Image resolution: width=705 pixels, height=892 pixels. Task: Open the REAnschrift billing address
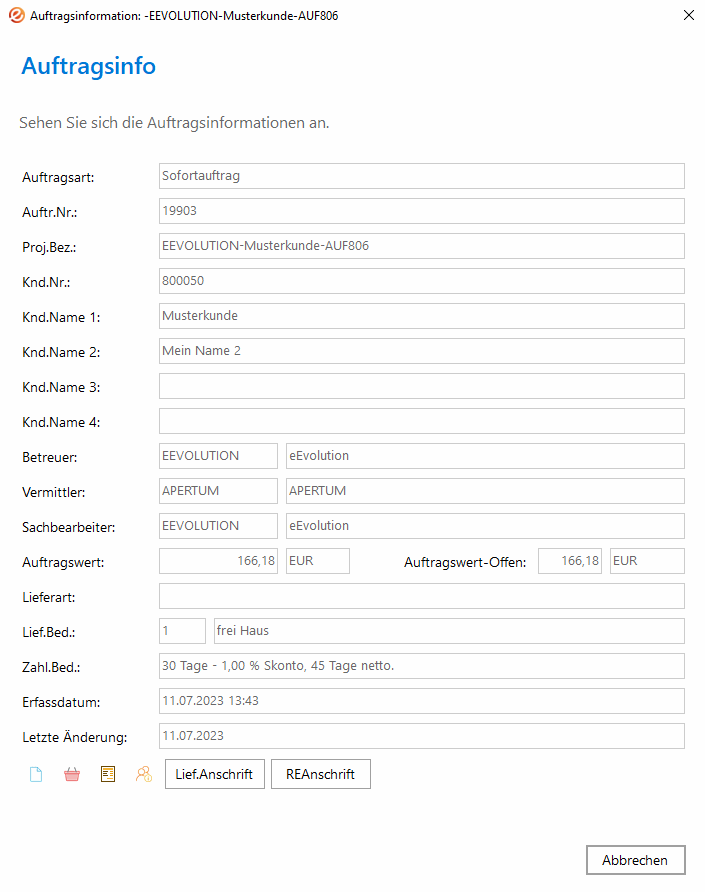click(x=320, y=774)
